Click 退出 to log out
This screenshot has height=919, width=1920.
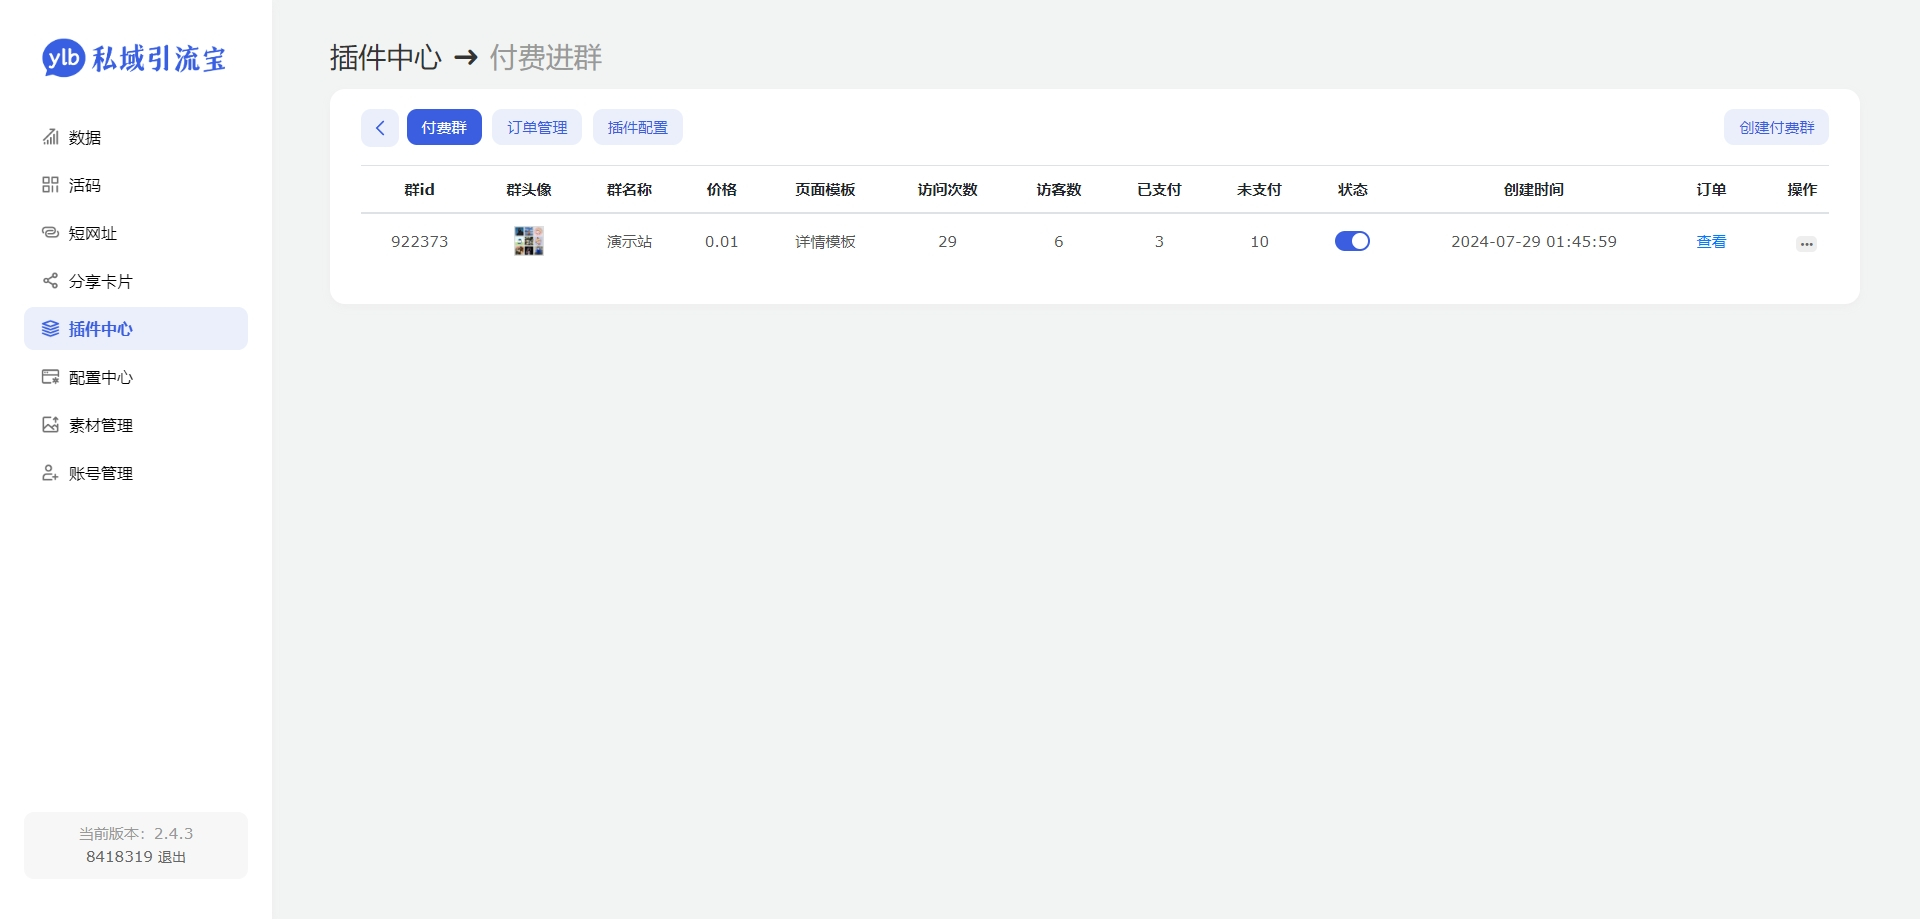tap(172, 857)
